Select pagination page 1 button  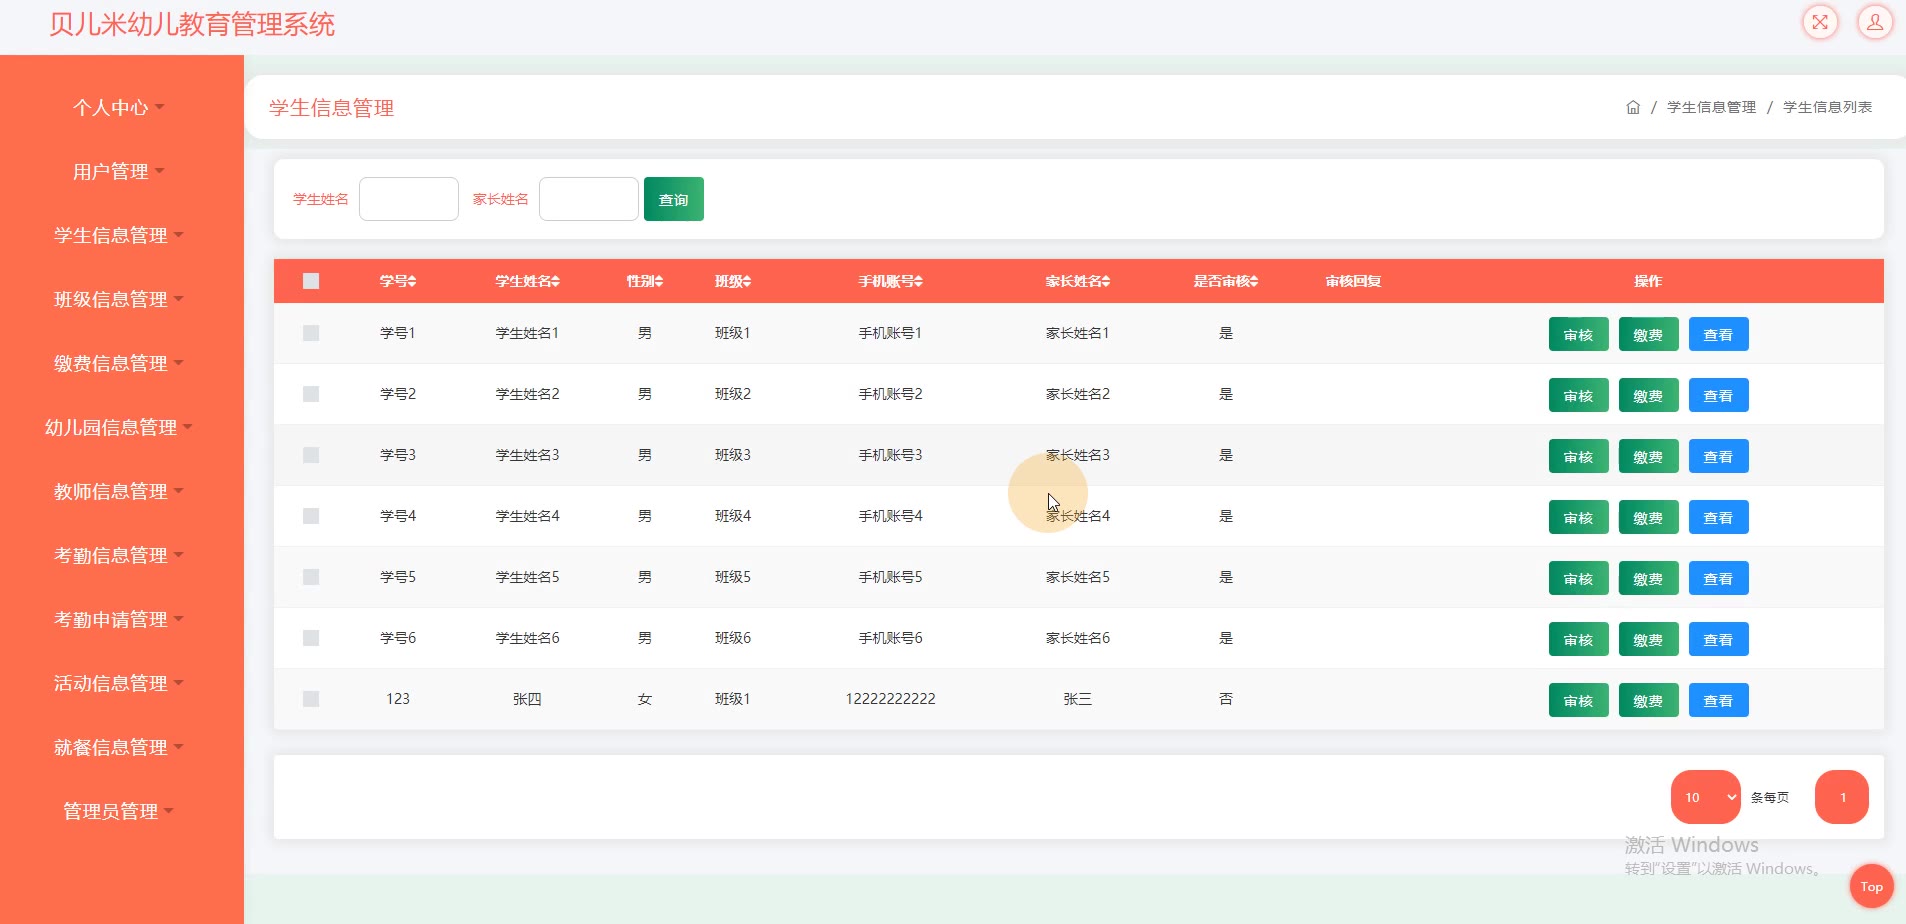coord(1842,797)
